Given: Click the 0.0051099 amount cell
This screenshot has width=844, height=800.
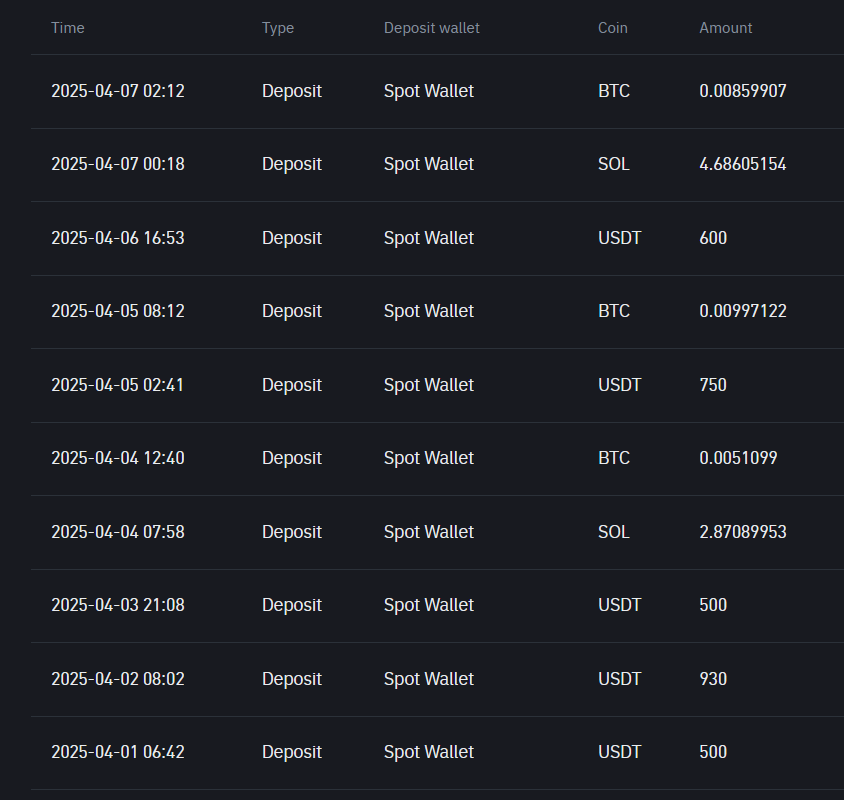Looking at the screenshot, I should 738,458.
